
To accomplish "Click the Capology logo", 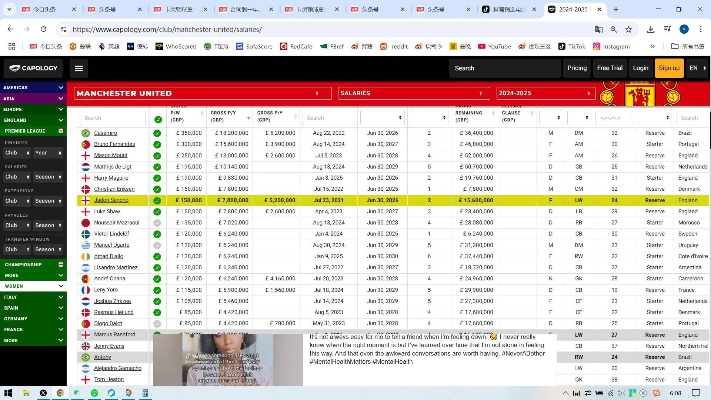I will pos(32,69).
